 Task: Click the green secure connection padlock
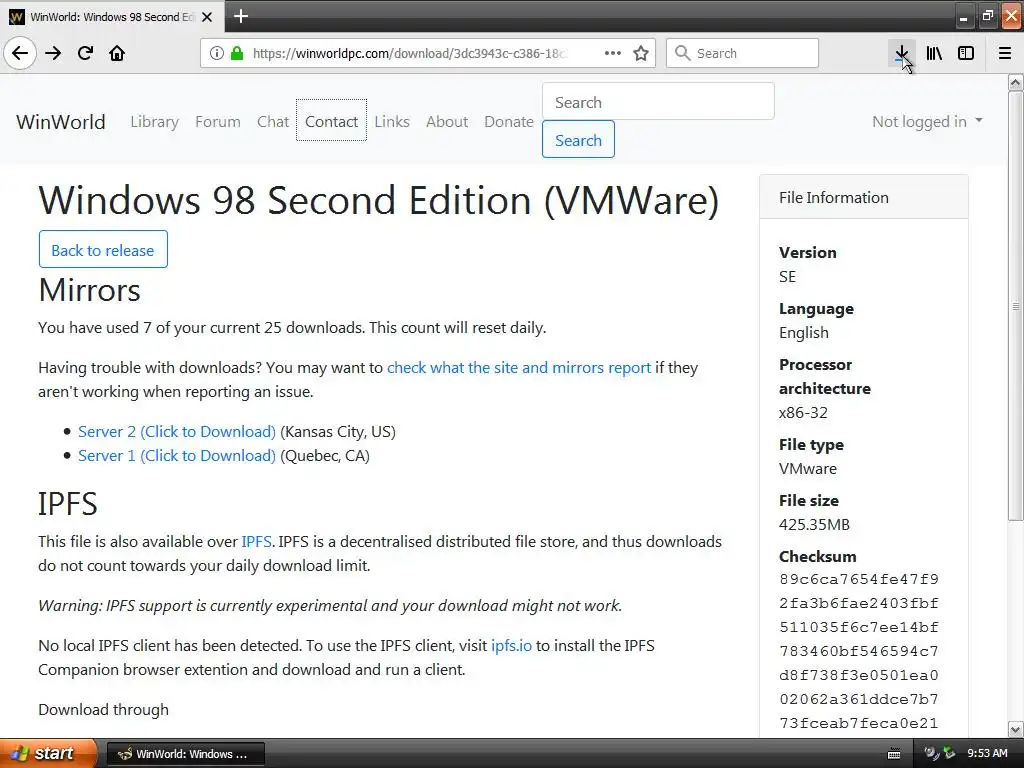pos(237,53)
